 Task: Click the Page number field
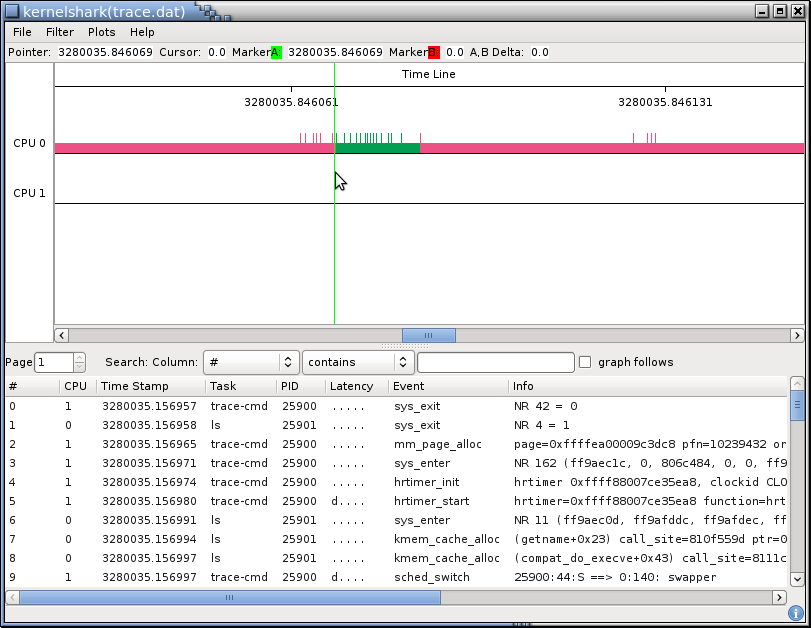coord(54,362)
